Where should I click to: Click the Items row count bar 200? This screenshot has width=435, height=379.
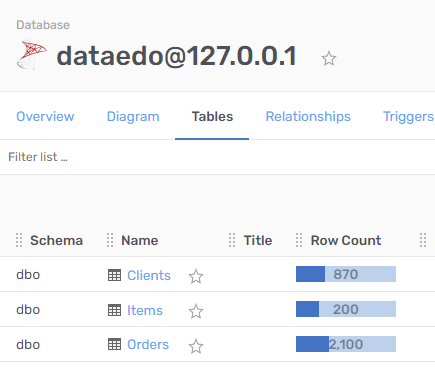pos(346,309)
